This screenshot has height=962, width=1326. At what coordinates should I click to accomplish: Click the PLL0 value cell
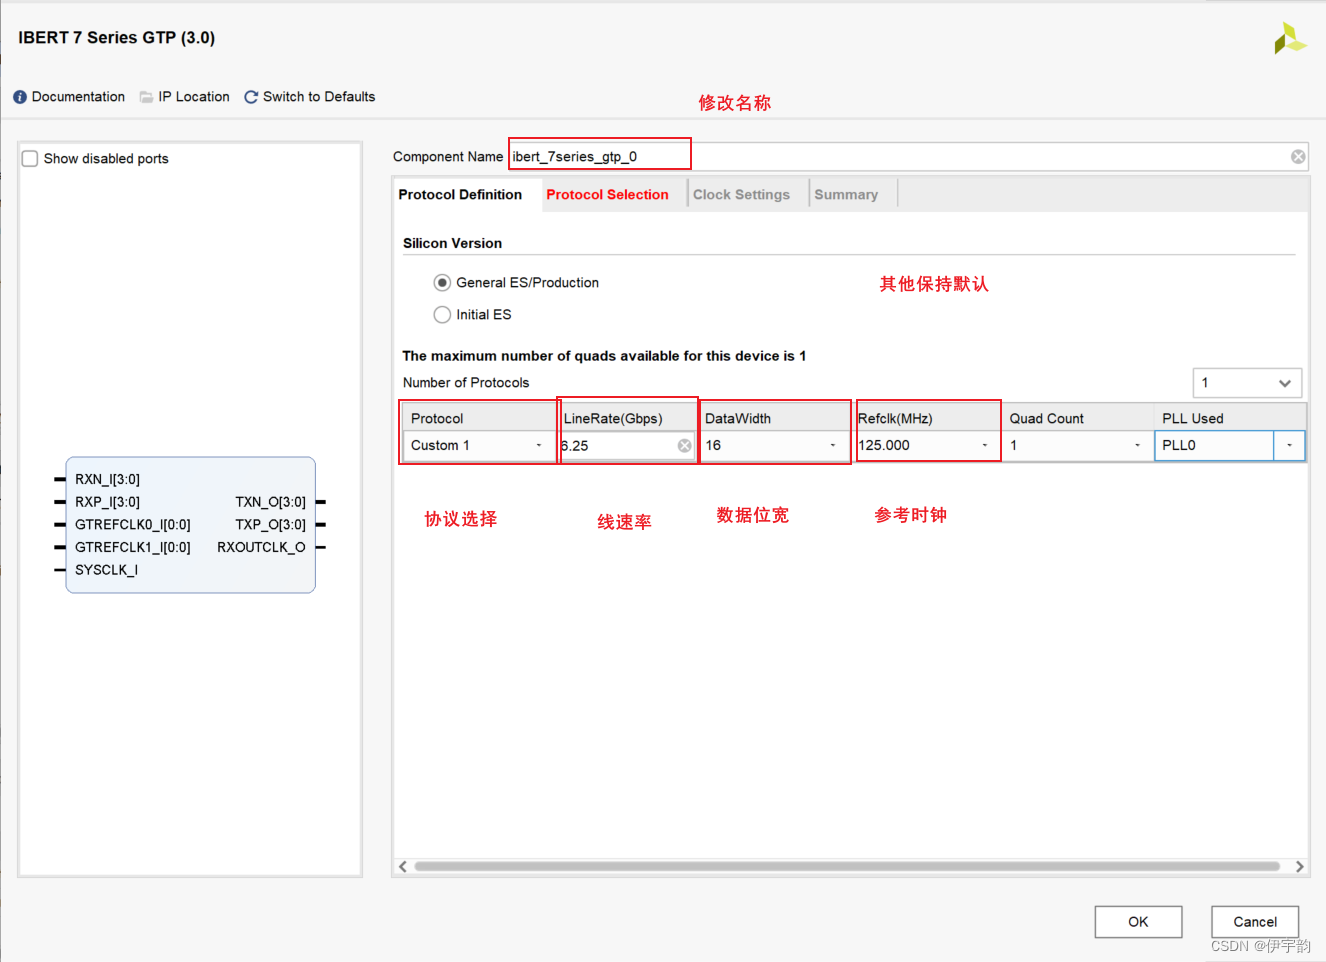1214,446
